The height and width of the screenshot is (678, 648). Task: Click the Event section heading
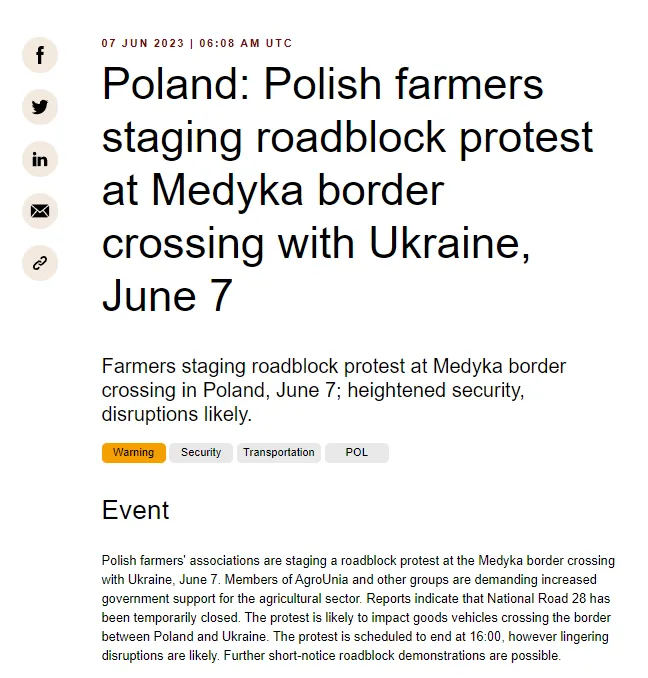135,510
